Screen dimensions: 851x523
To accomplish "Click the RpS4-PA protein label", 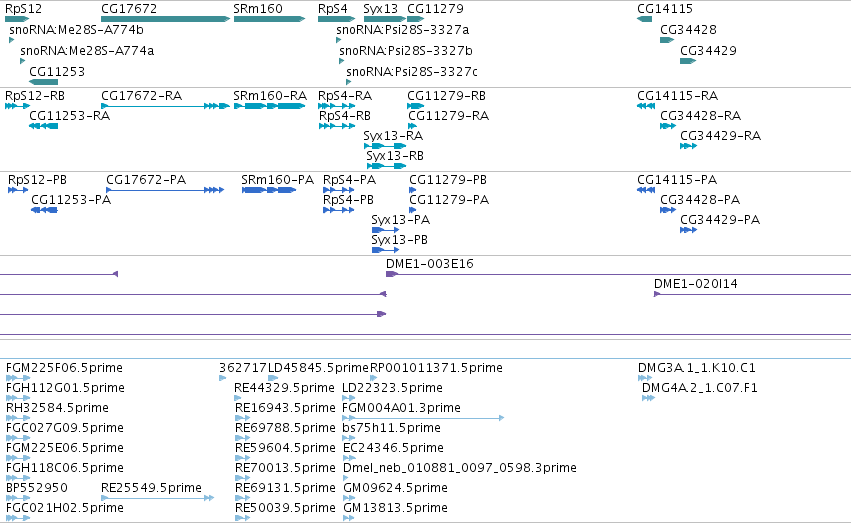I will pos(350,180).
